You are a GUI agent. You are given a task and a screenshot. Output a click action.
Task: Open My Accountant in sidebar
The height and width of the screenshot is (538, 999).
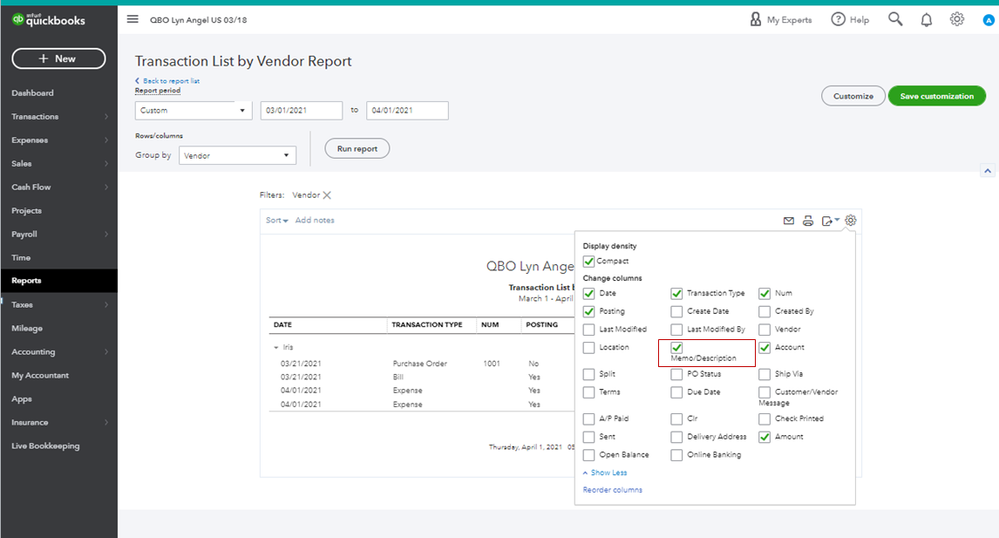40,375
